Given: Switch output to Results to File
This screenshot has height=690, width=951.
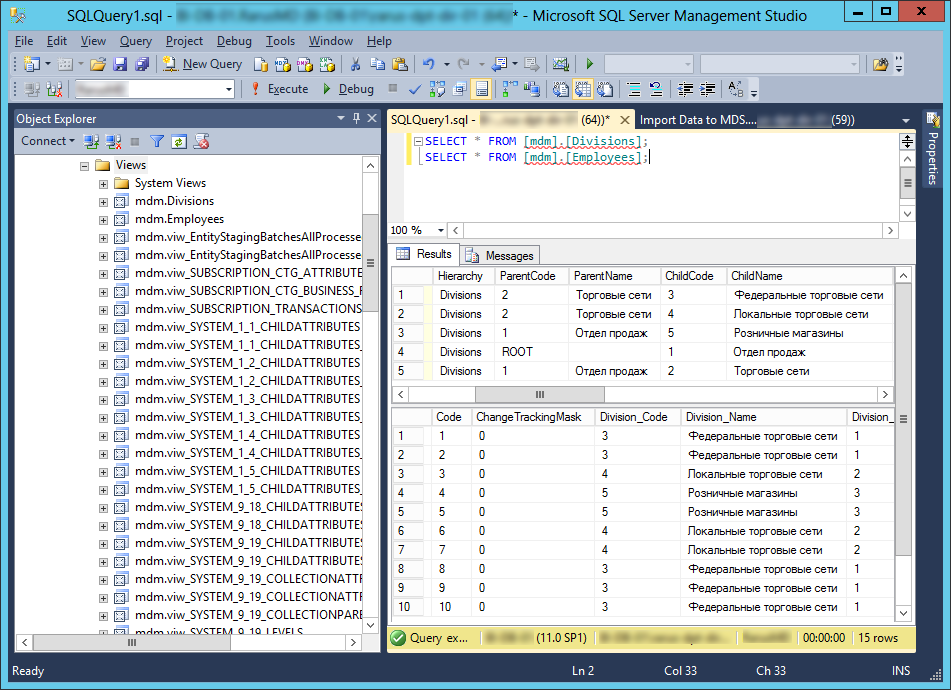Looking at the screenshot, I should coord(605,89).
